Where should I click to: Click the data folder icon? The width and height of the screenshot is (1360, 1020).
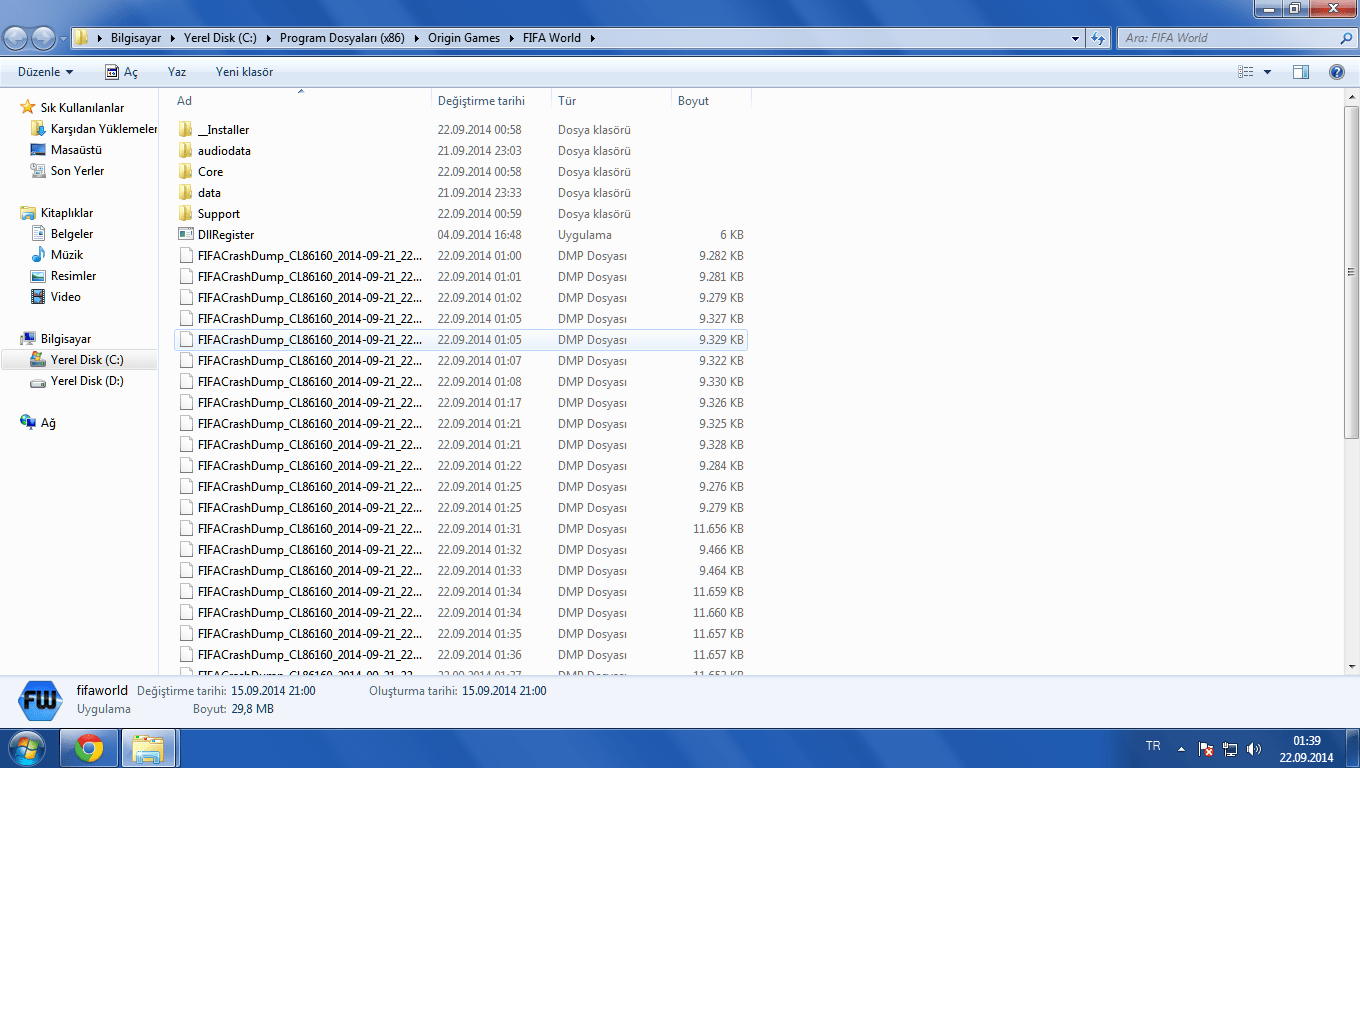pos(186,193)
